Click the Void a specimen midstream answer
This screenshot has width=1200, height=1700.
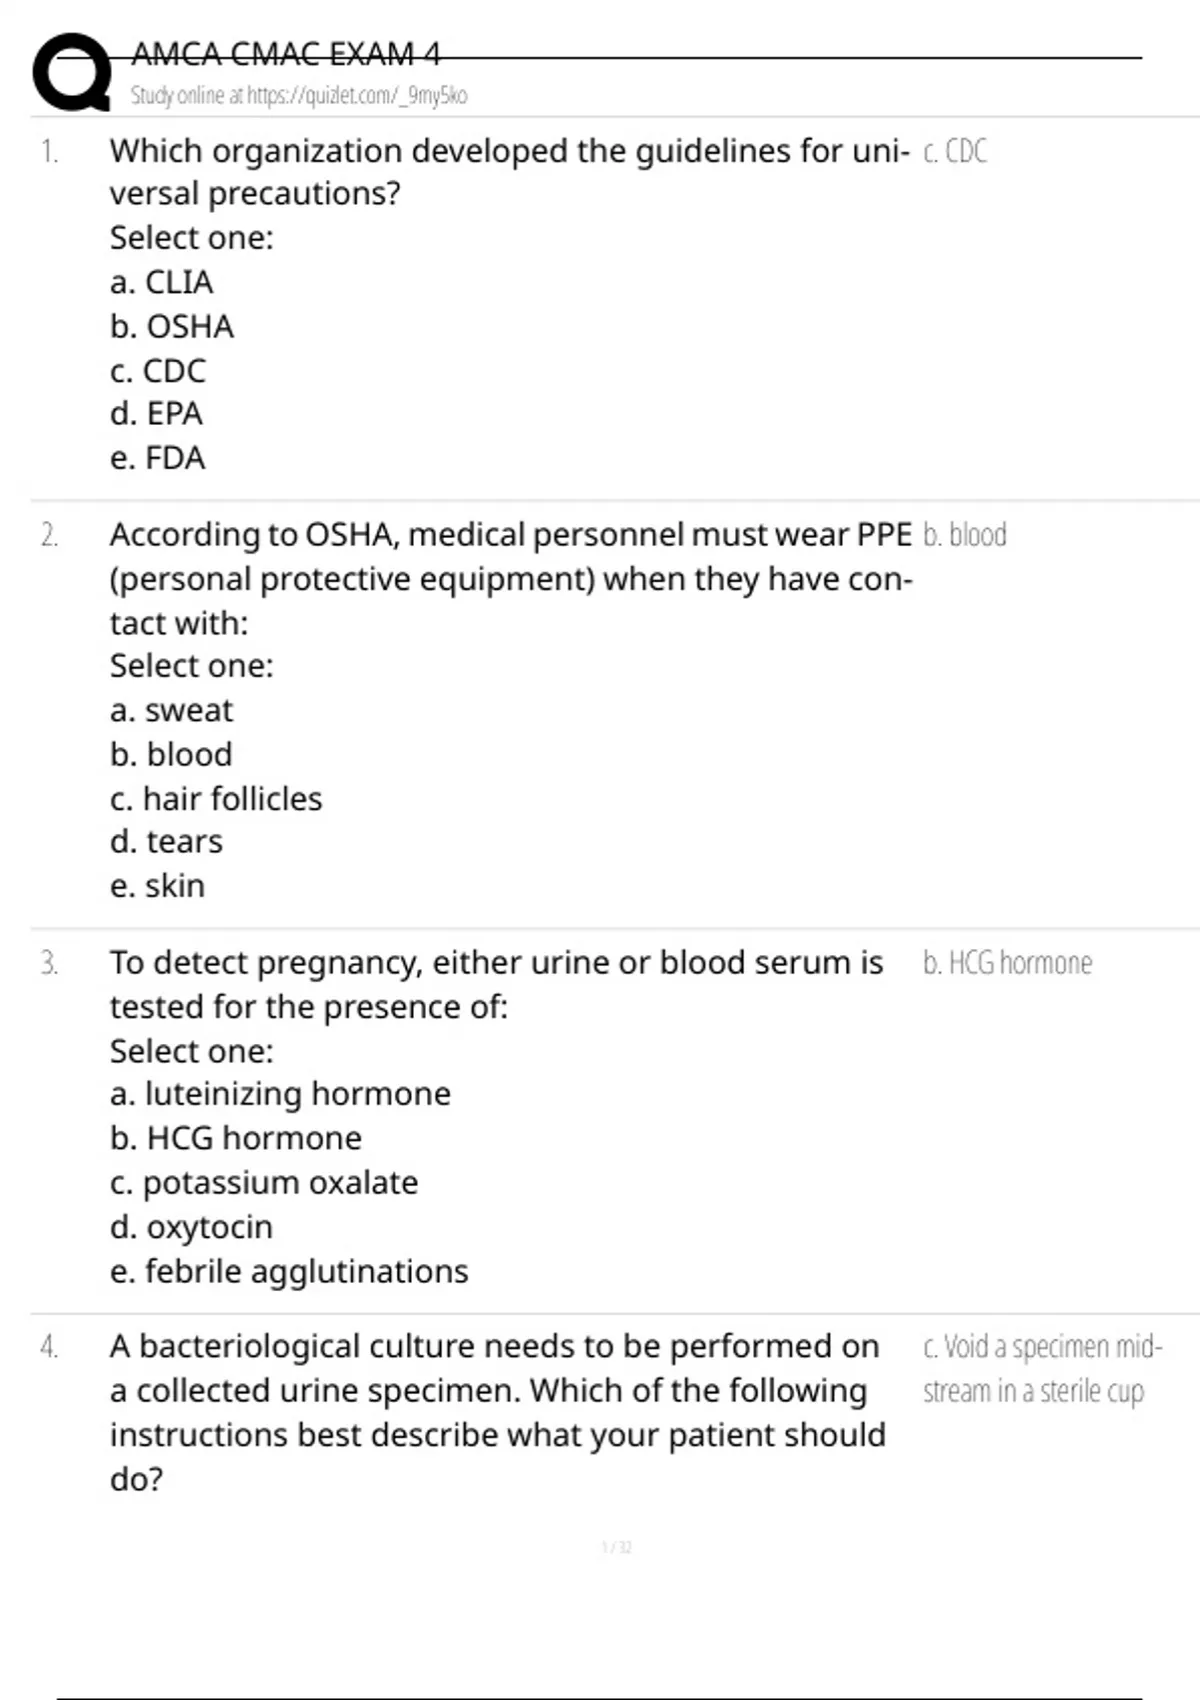pos(1043,1368)
